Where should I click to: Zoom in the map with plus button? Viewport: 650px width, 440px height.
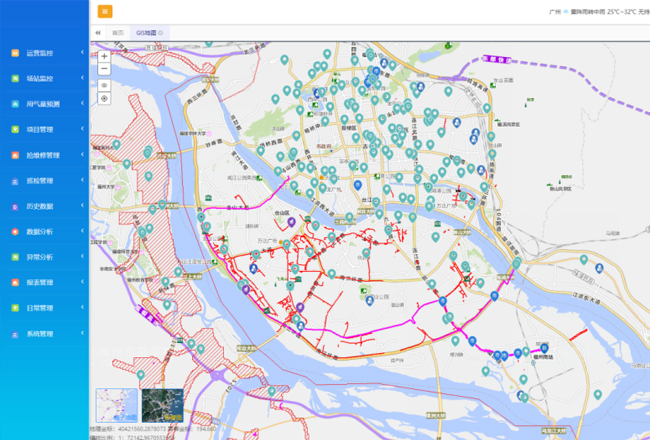(x=104, y=56)
